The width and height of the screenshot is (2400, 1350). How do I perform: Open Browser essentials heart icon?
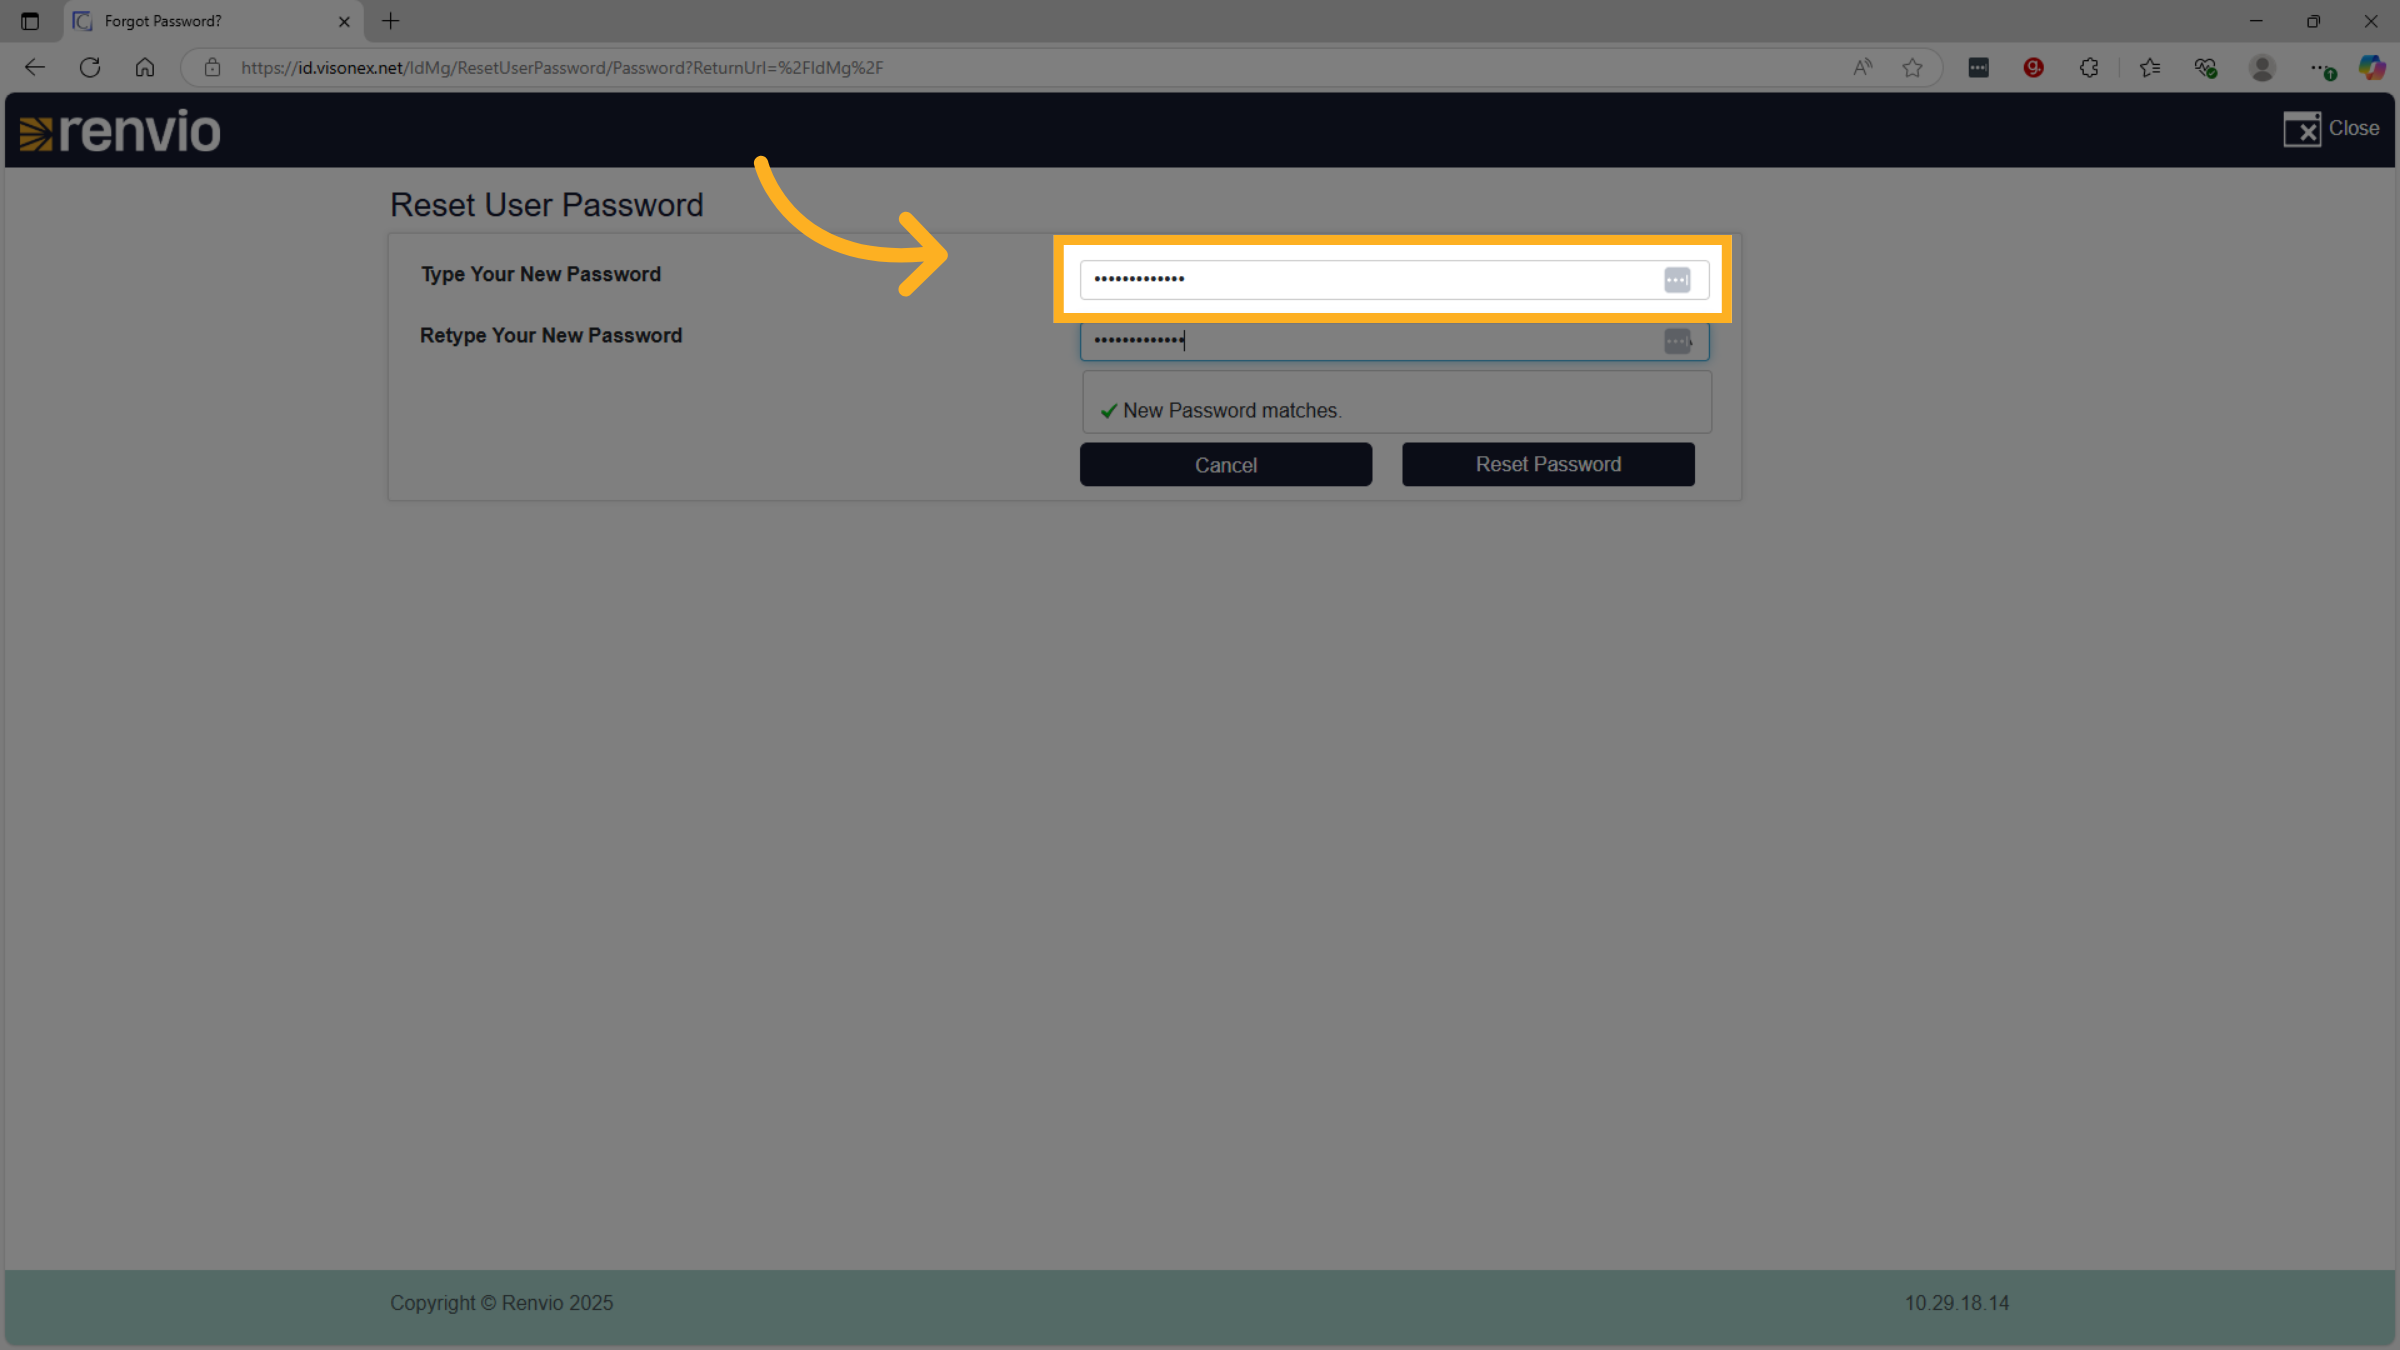pos(2206,67)
